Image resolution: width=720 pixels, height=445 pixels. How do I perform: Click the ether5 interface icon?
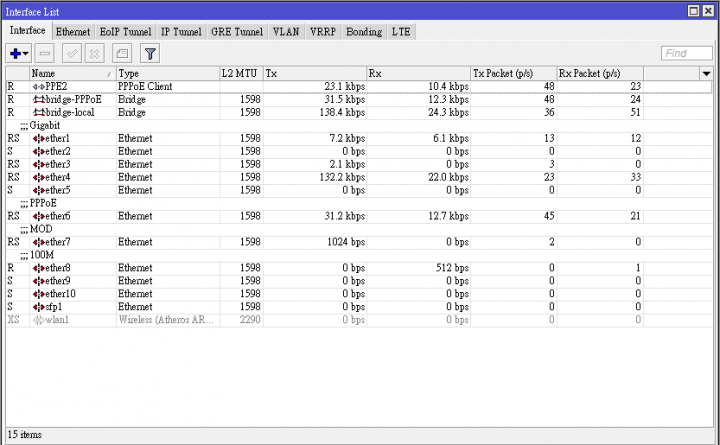pyautogui.click(x=39, y=190)
